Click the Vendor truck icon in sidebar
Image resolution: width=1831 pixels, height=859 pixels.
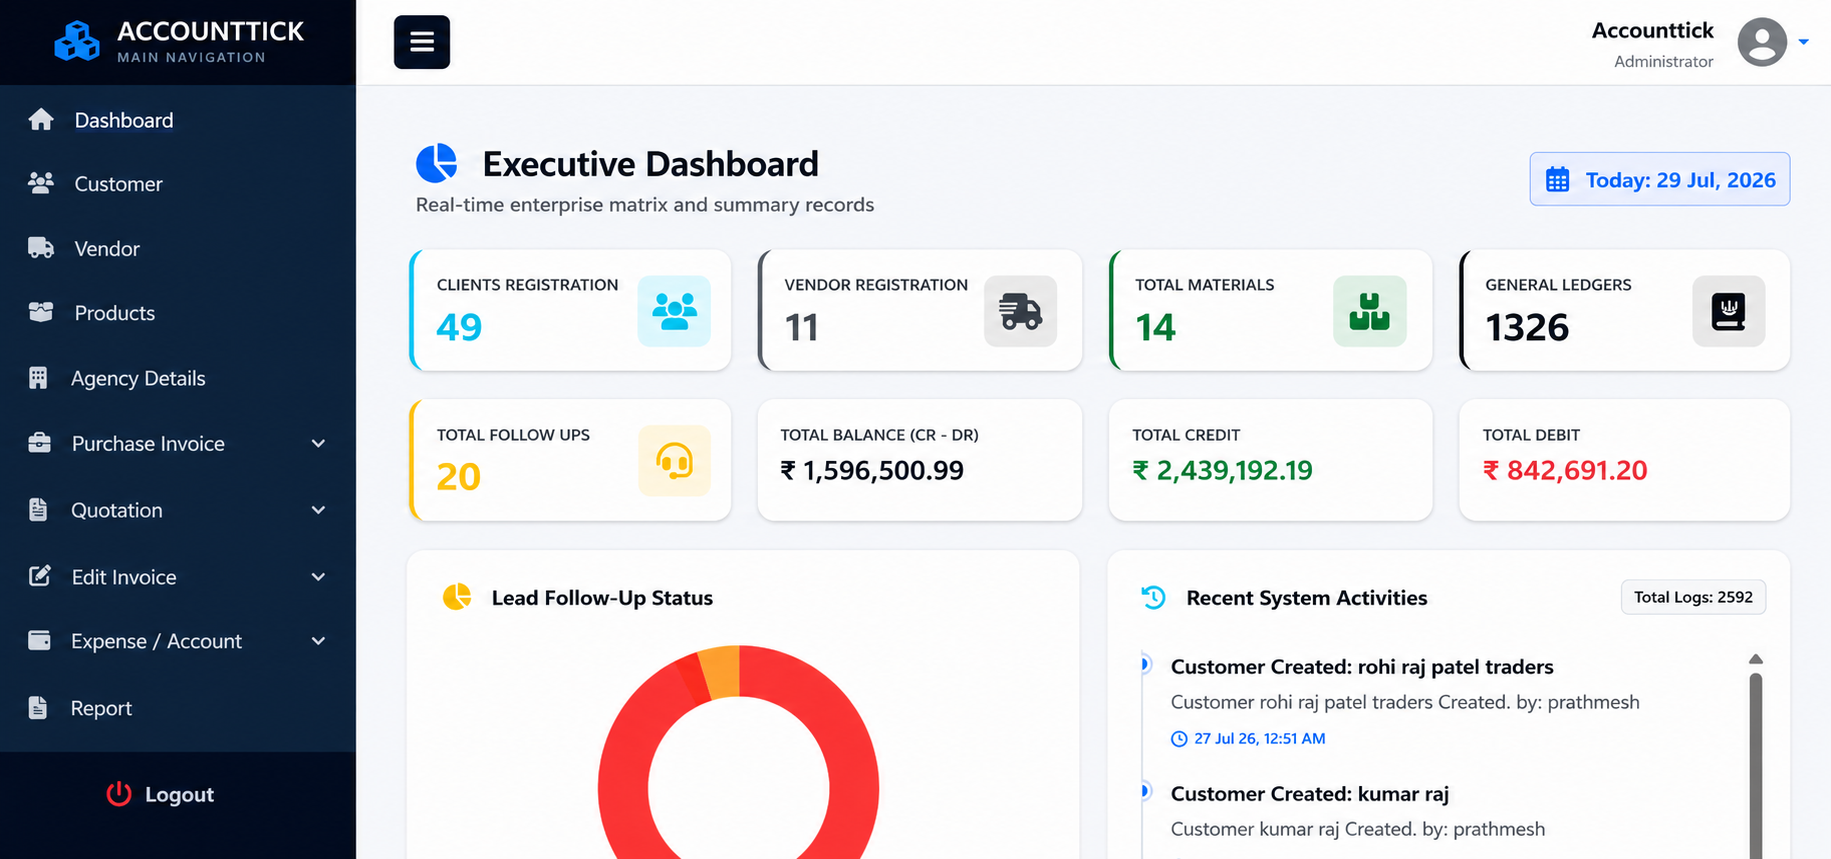(x=41, y=248)
